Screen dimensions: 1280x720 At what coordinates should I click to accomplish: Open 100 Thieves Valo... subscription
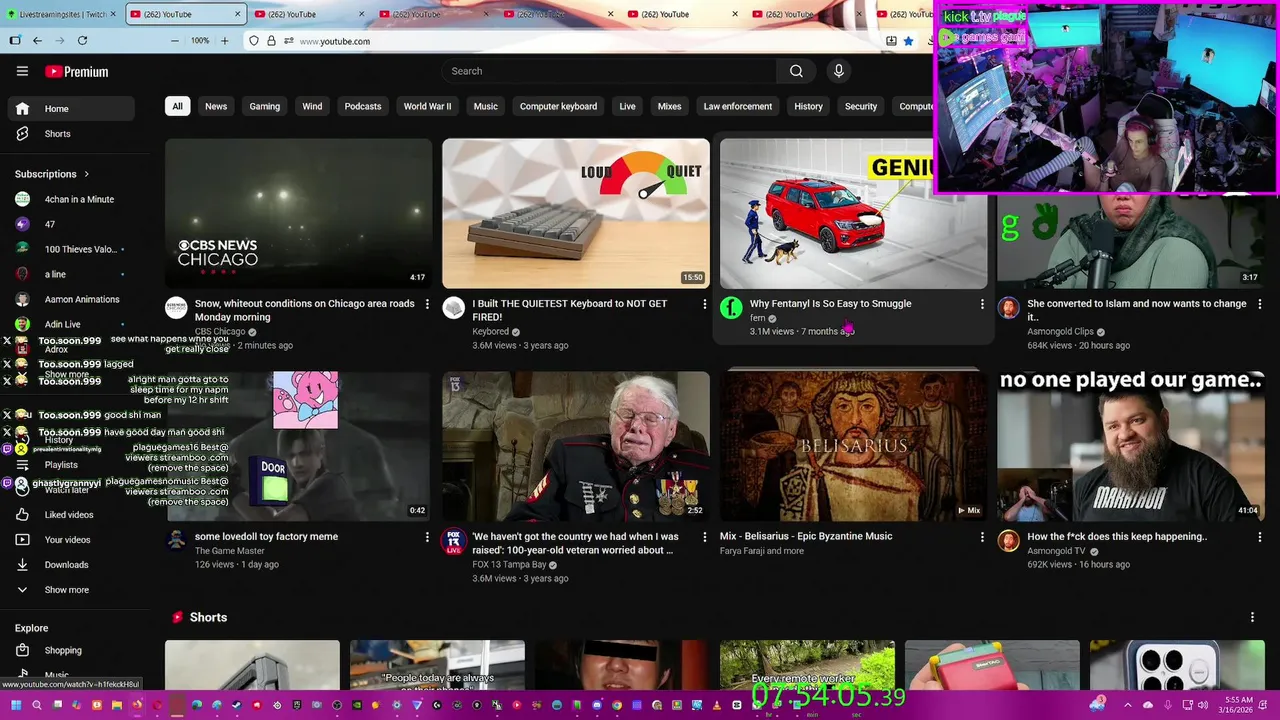70,249
